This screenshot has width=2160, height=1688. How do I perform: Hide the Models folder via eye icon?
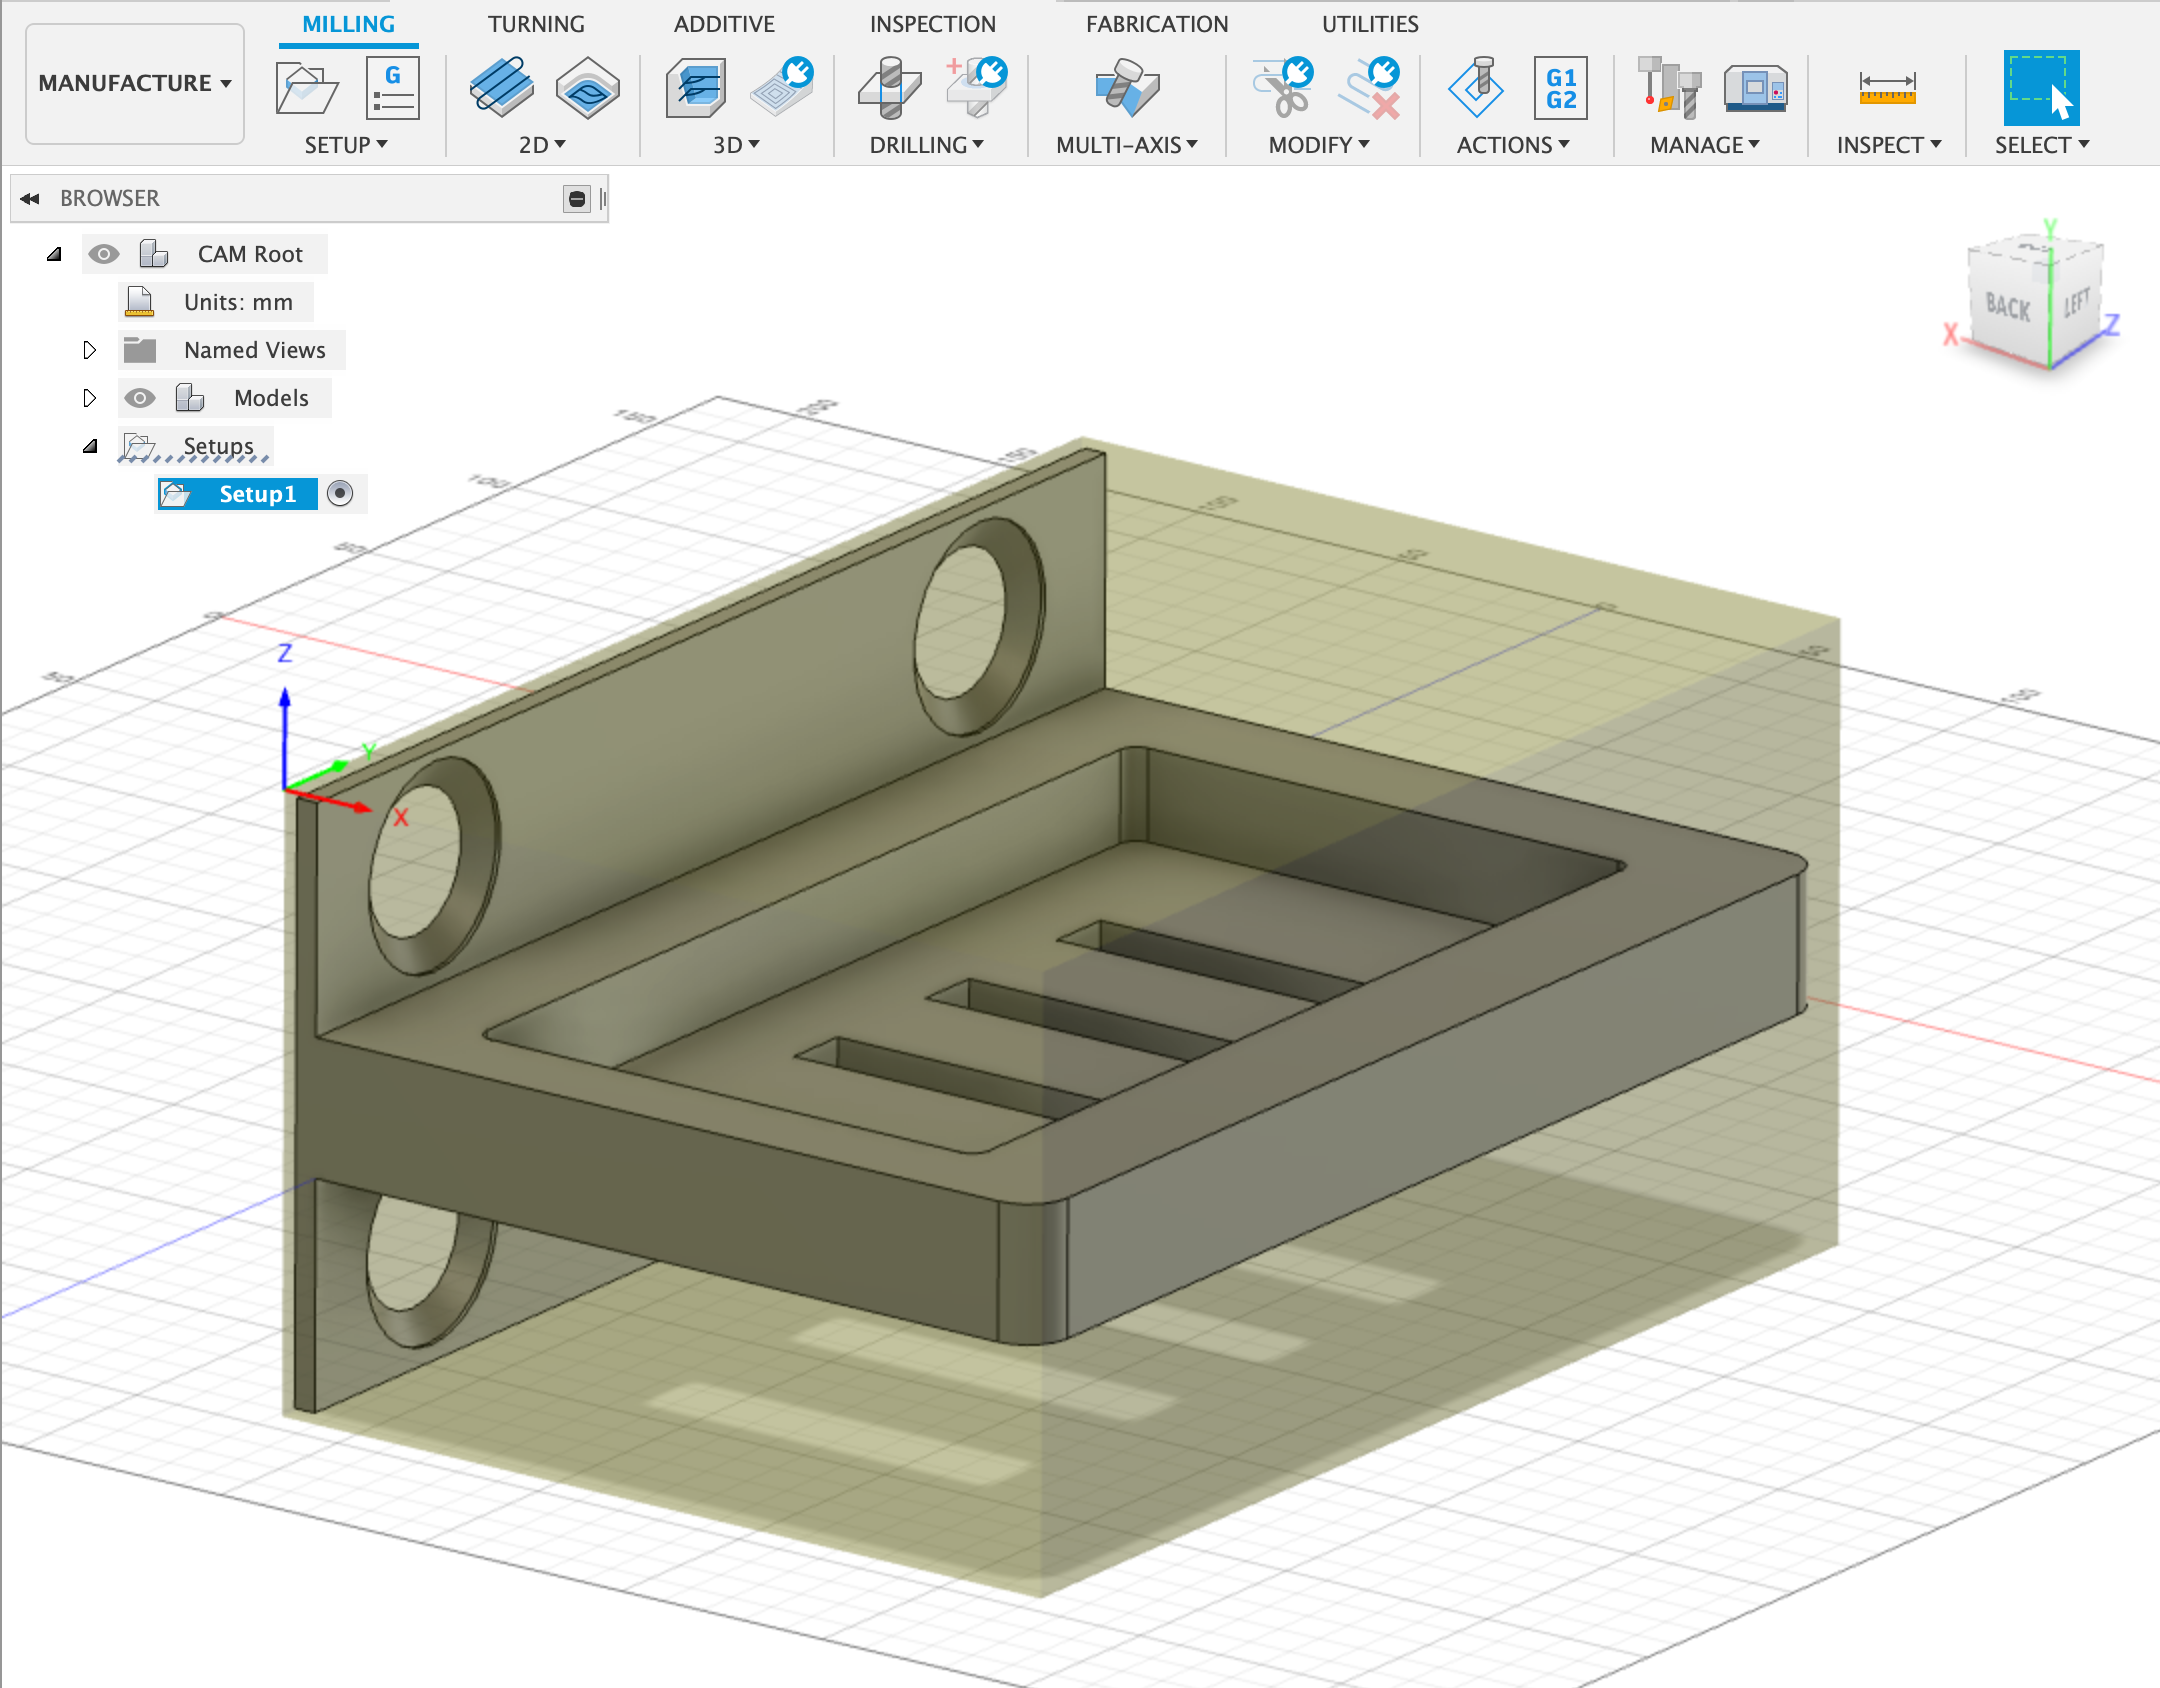139,398
